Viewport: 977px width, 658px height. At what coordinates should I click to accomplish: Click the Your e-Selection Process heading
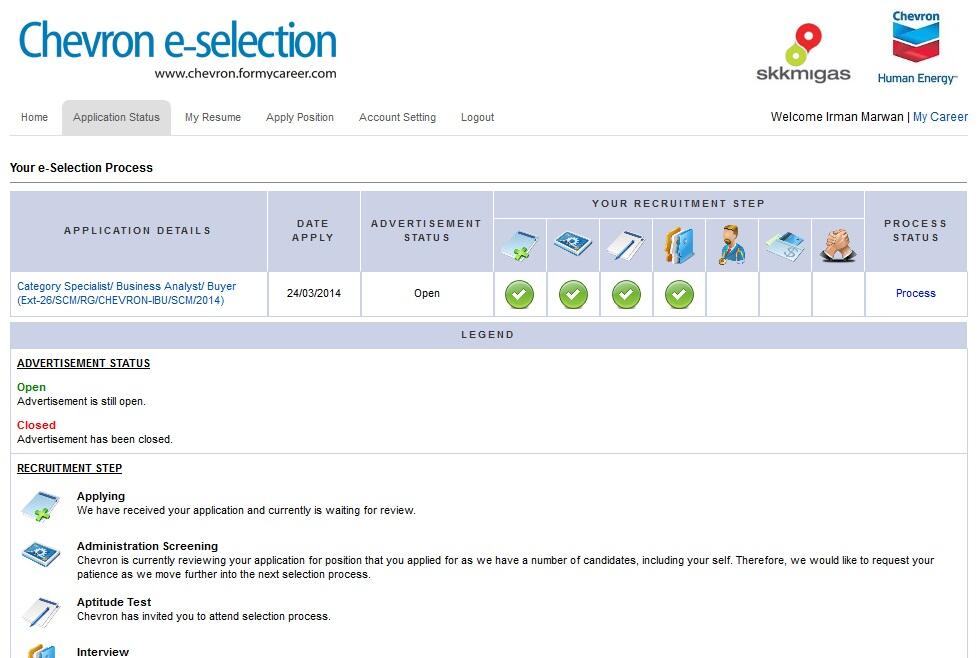(81, 168)
